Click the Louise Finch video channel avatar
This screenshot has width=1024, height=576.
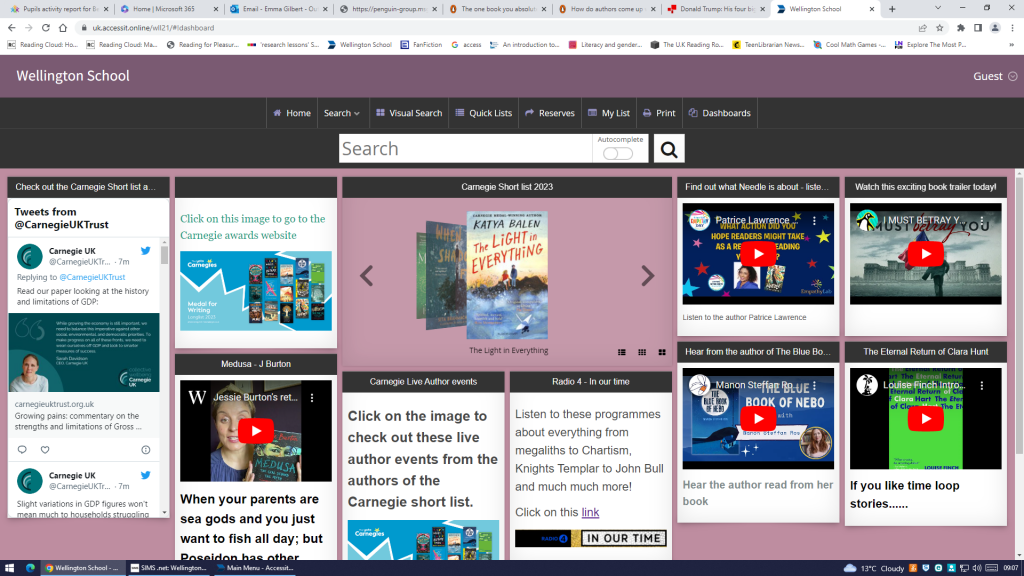pyautogui.click(x=867, y=385)
